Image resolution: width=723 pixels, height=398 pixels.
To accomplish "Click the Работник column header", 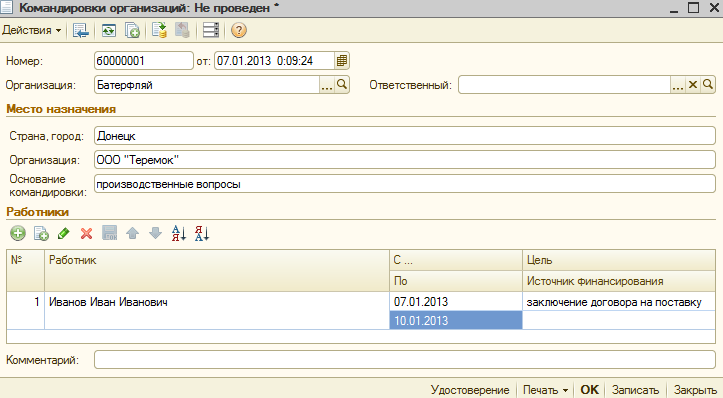I will pyautogui.click(x=217, y=270).
